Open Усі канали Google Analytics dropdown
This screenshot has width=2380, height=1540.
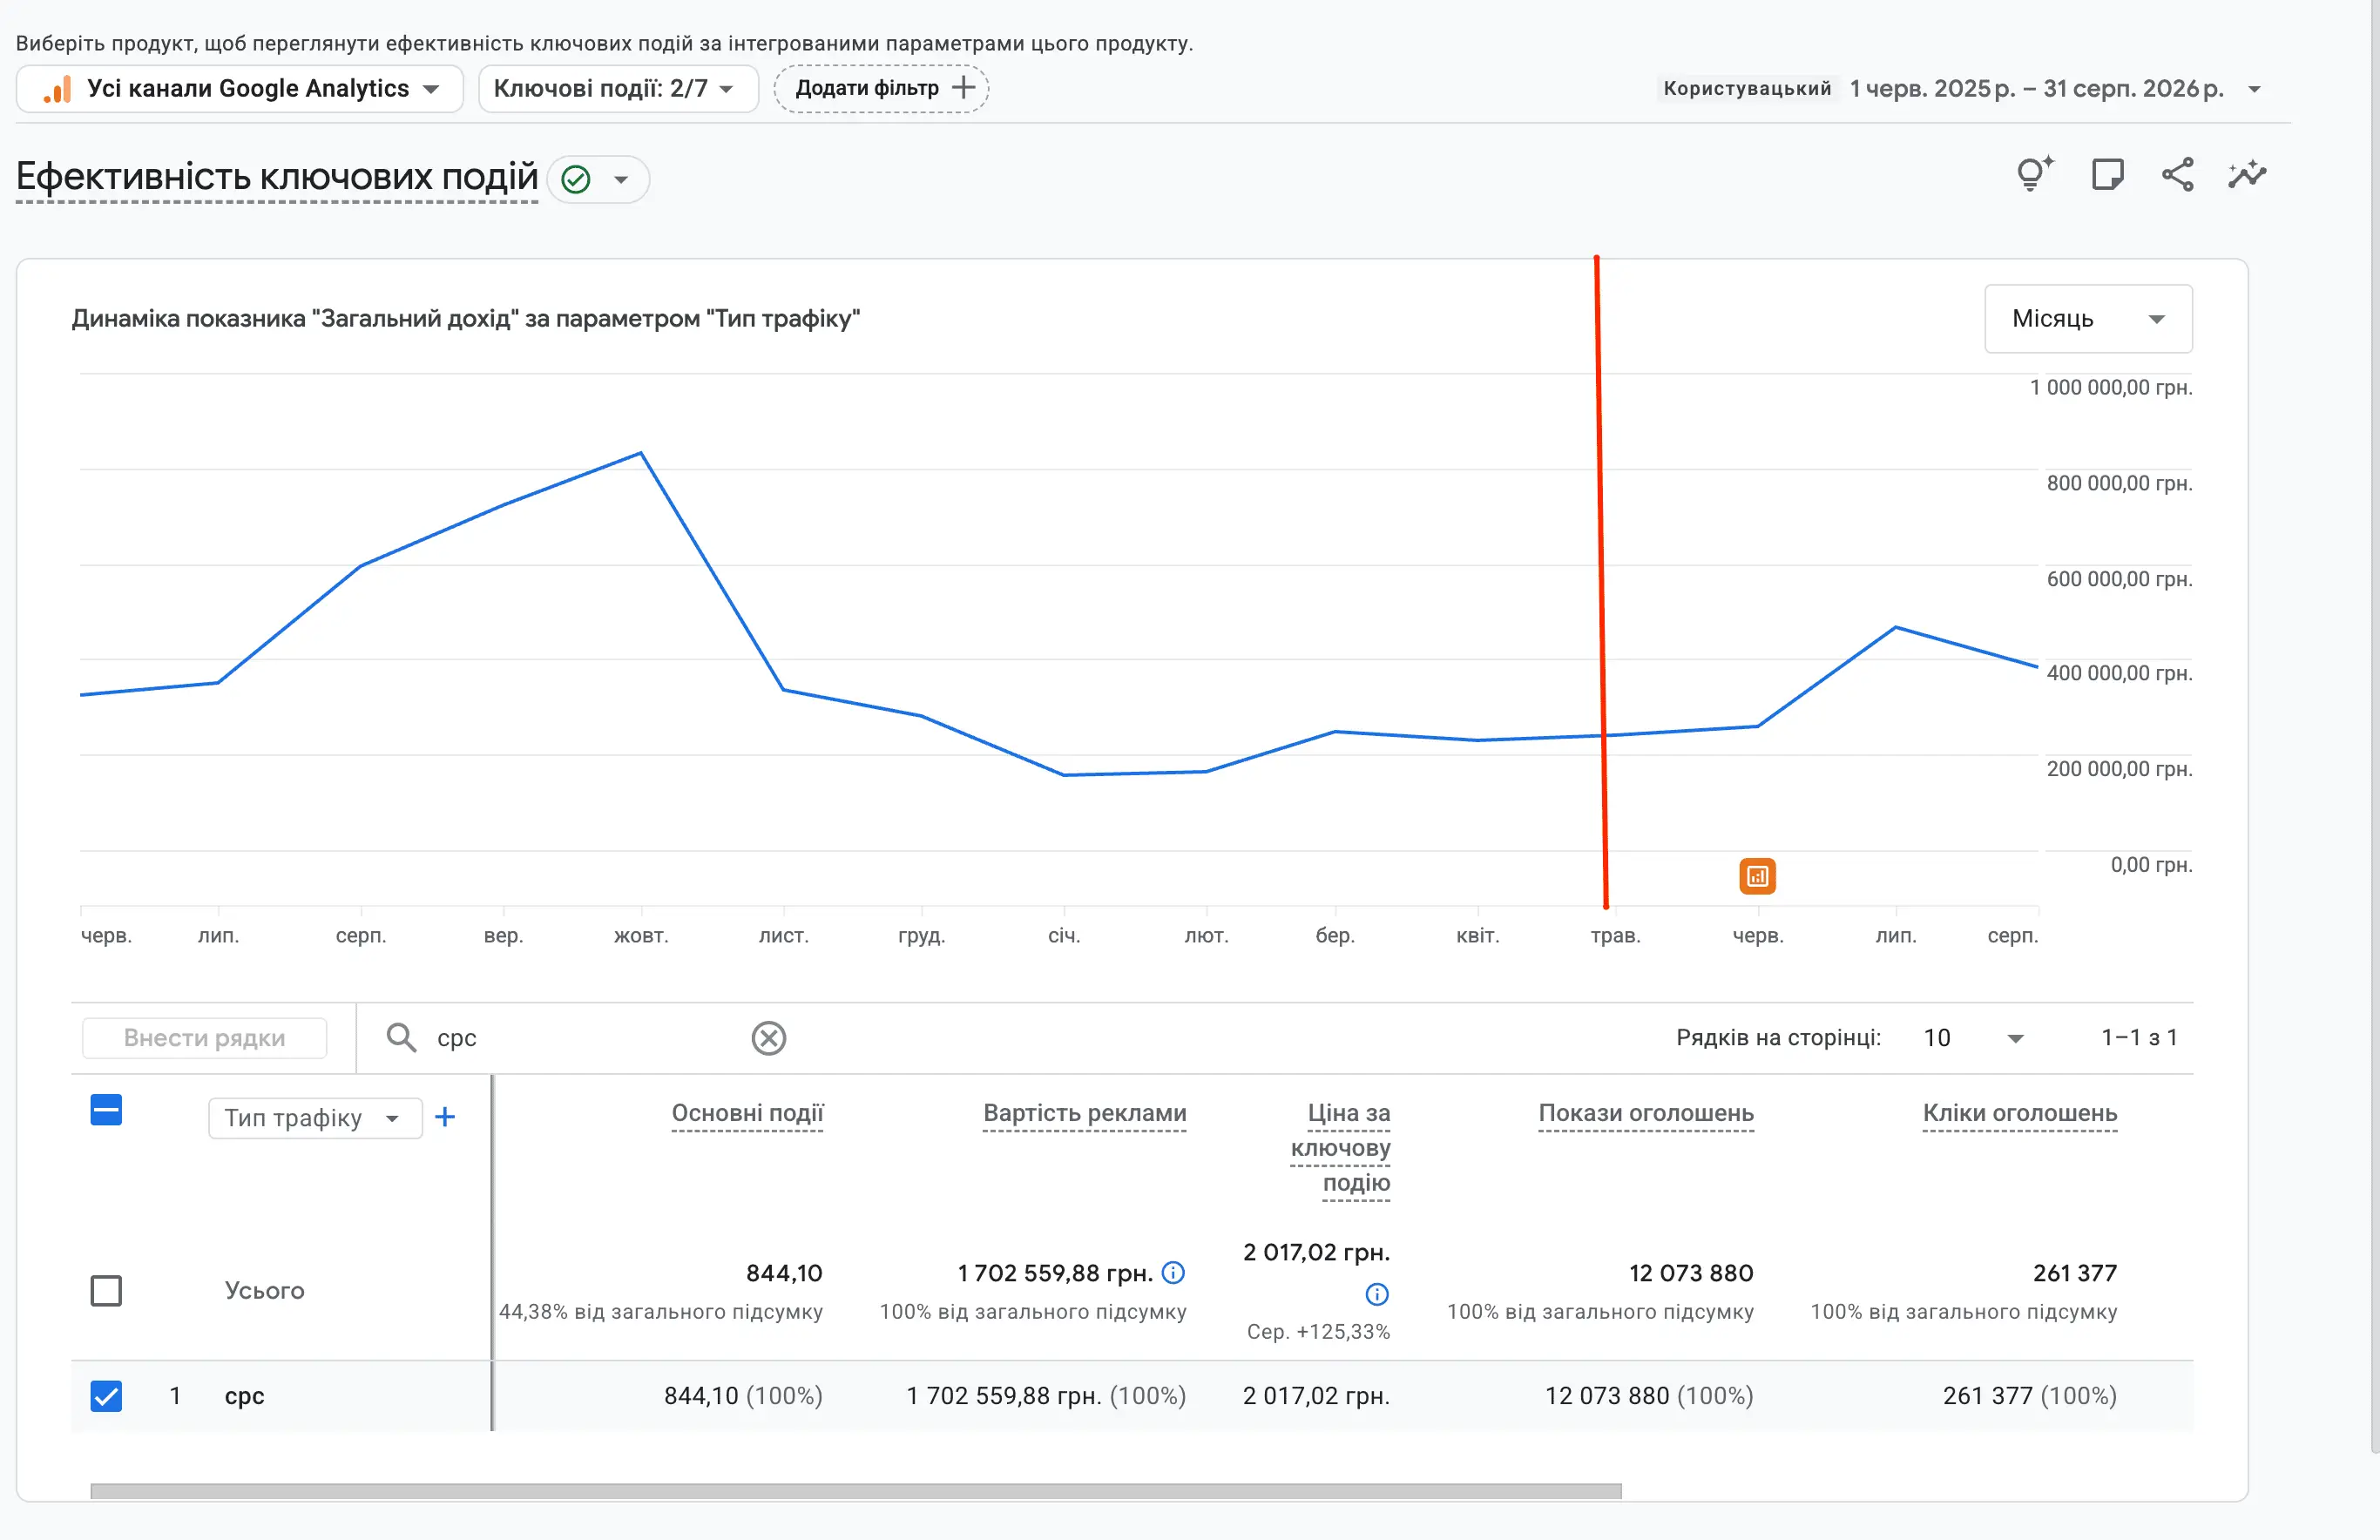tap(240, 89)
